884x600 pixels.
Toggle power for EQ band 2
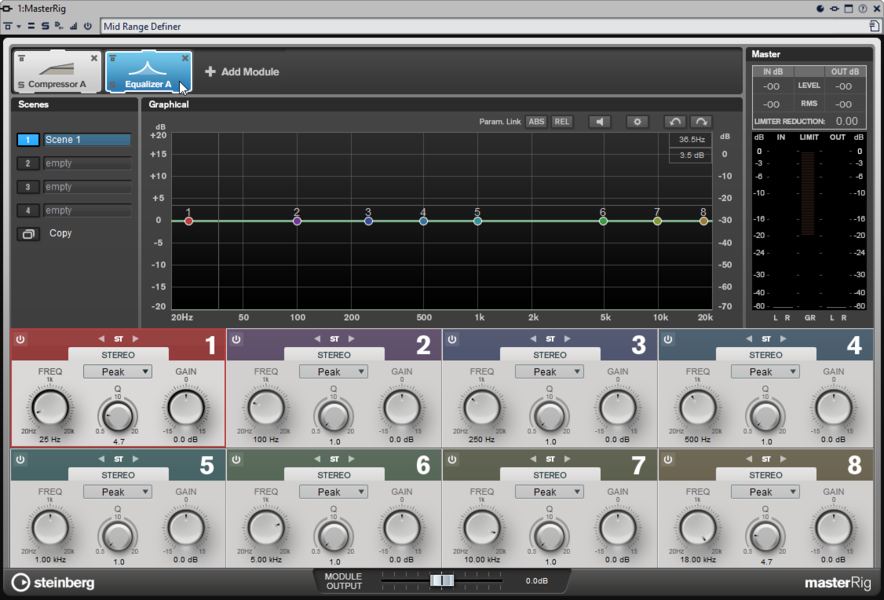(236, 339)
